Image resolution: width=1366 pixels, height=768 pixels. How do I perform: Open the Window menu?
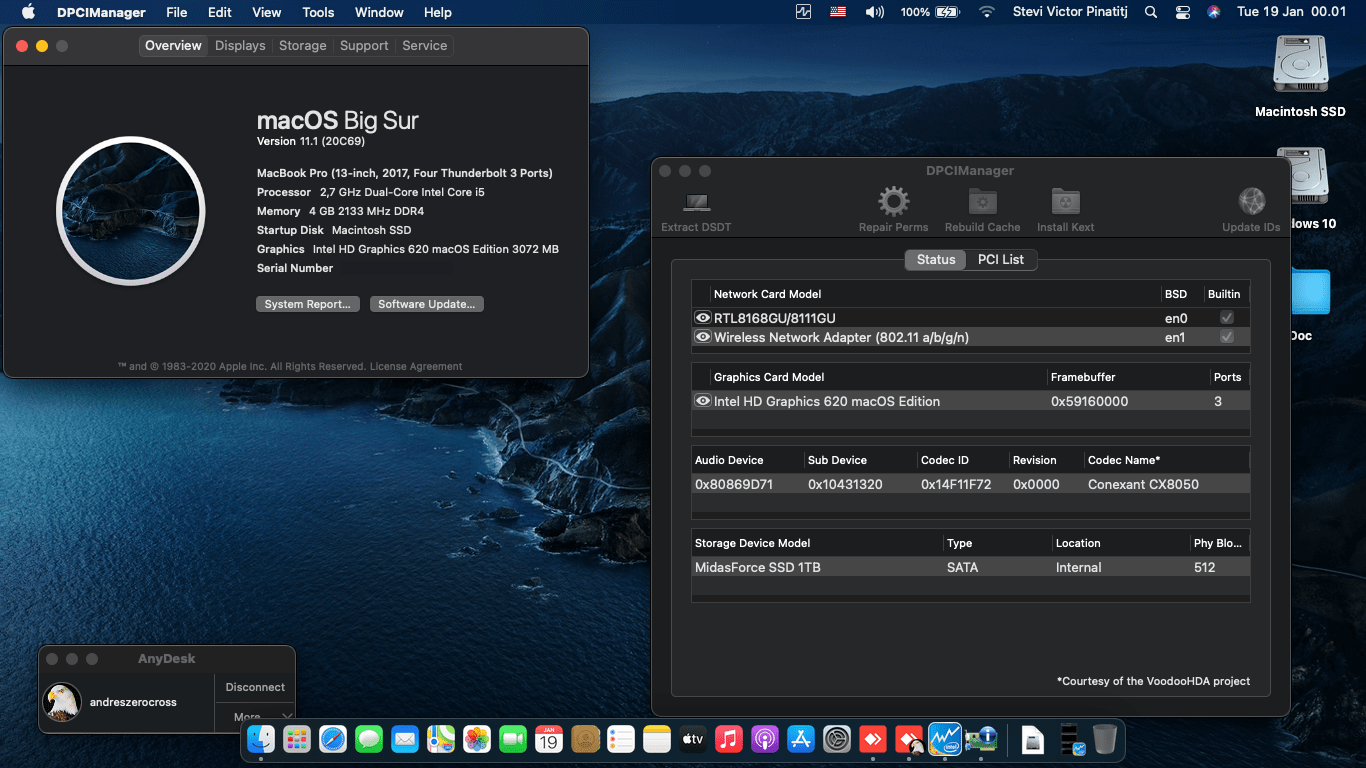point(379,12)
